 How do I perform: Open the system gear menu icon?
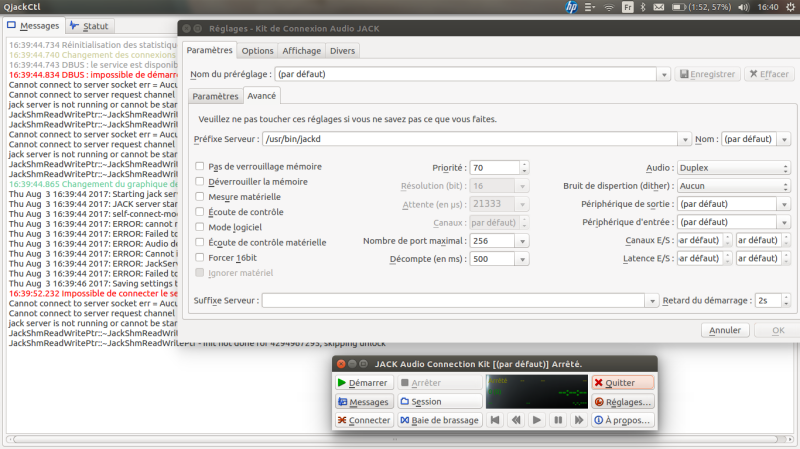point(790,7)
